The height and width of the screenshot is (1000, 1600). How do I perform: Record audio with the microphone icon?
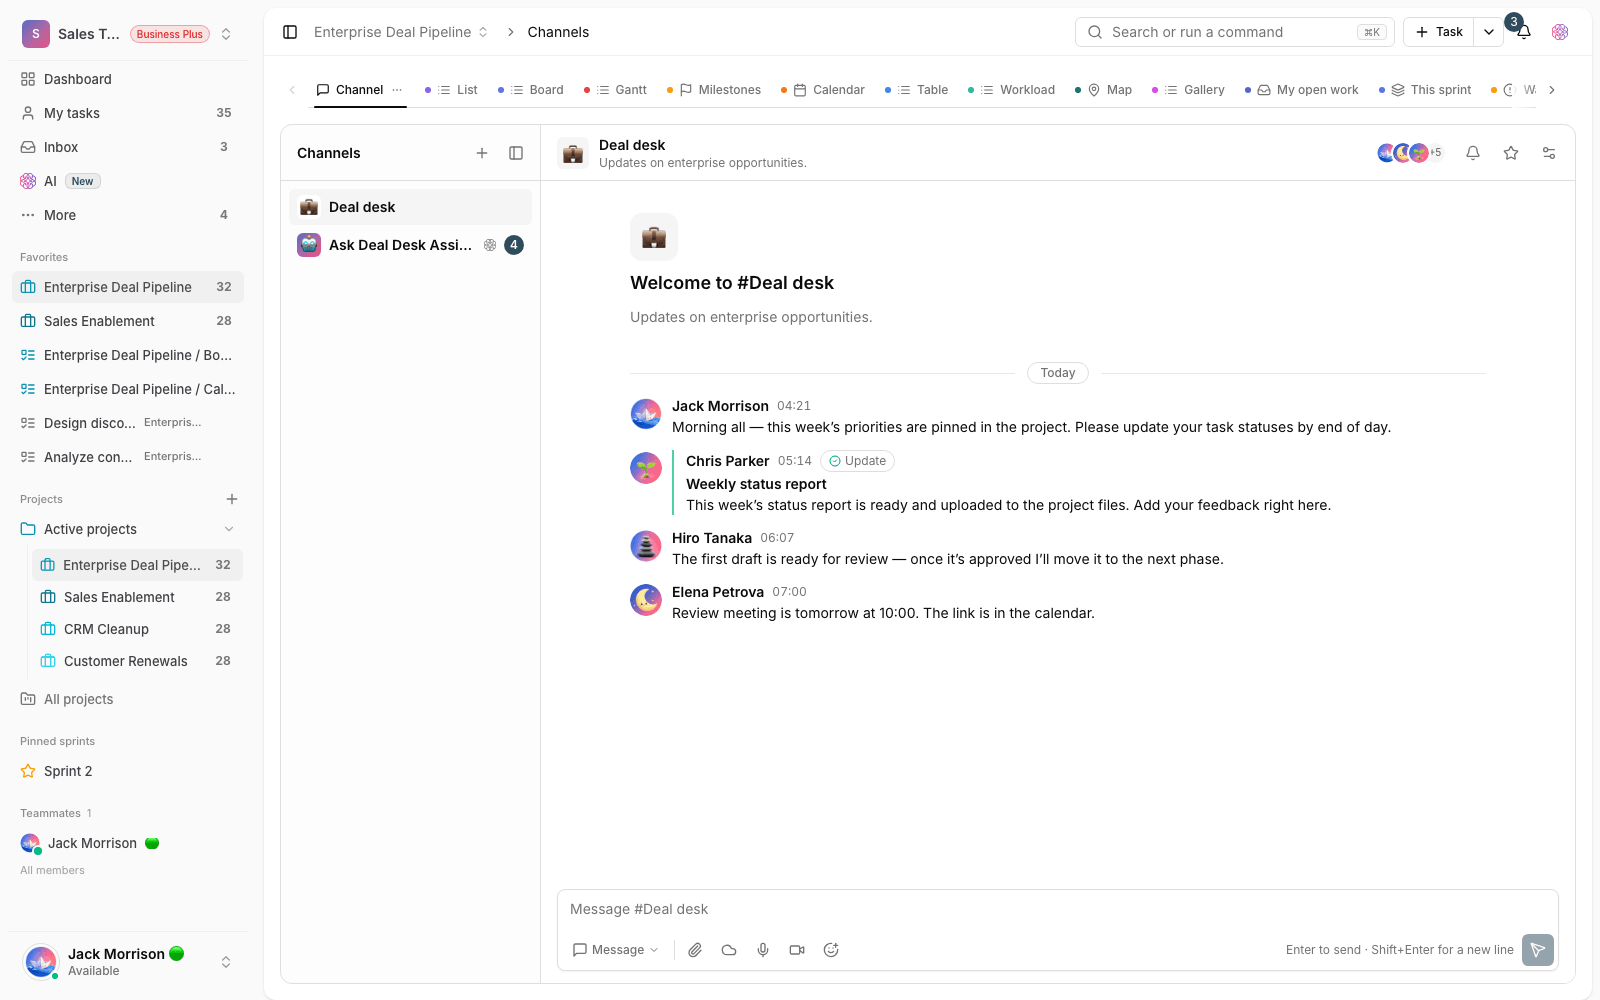(x=763, y=950)
